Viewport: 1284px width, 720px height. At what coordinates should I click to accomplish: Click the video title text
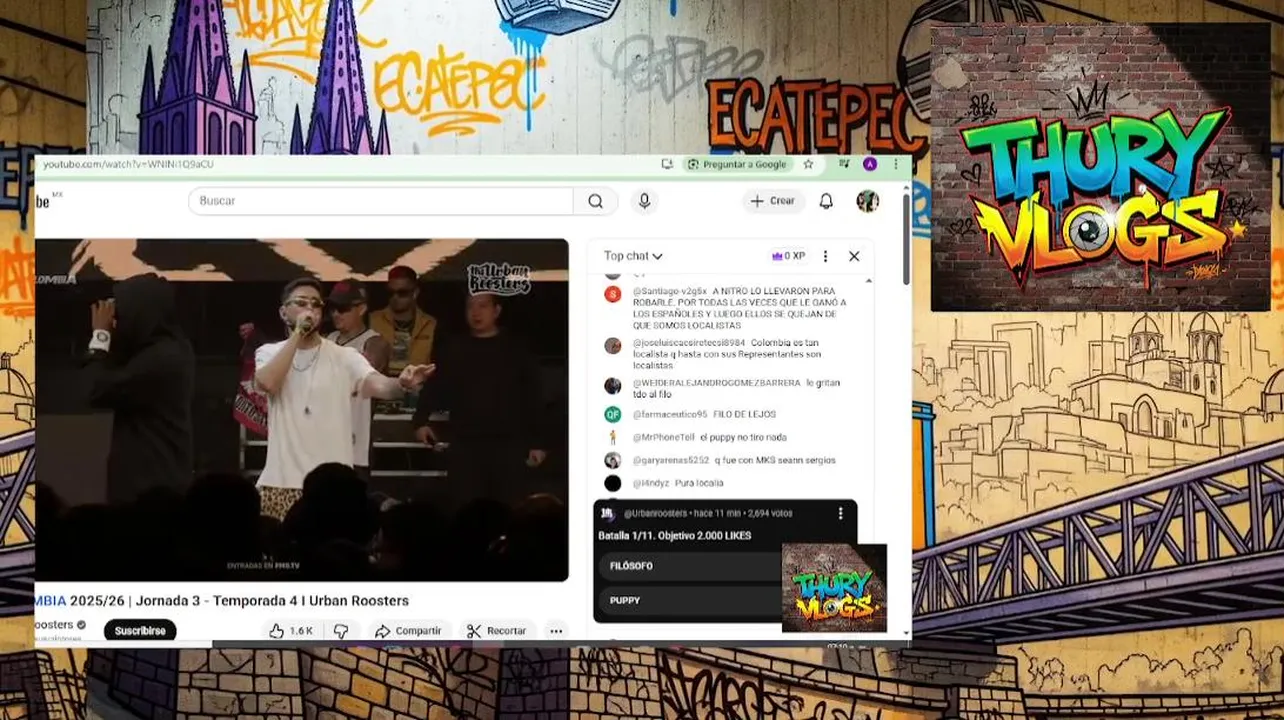point(222,601)
